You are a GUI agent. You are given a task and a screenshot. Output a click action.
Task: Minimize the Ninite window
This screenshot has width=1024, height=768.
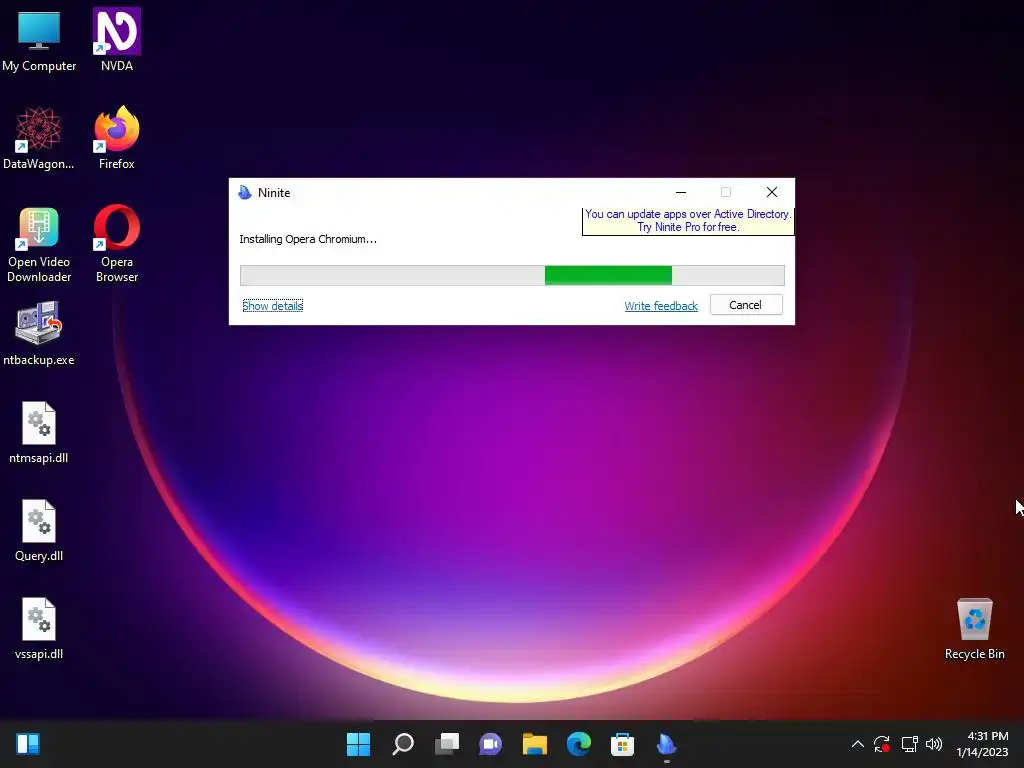coord(680,193)
